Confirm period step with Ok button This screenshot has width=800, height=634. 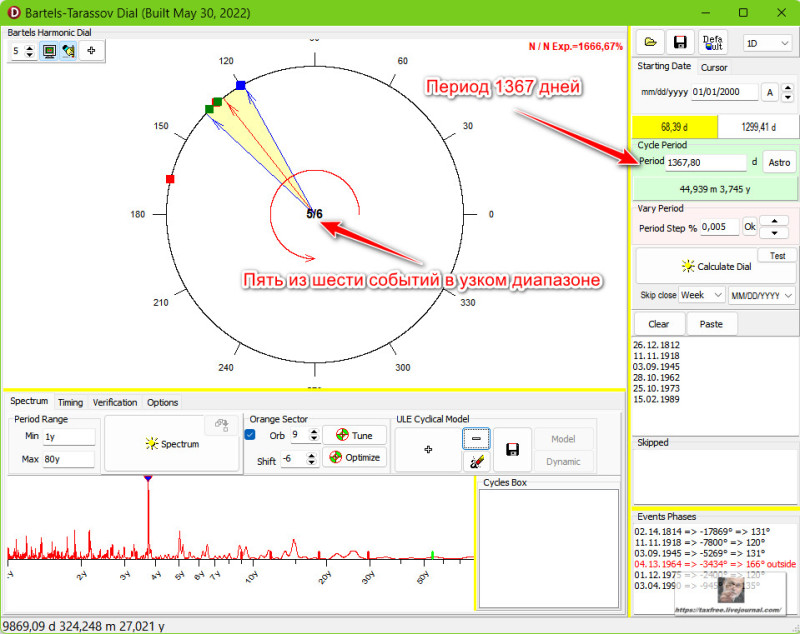click(749, 227)
